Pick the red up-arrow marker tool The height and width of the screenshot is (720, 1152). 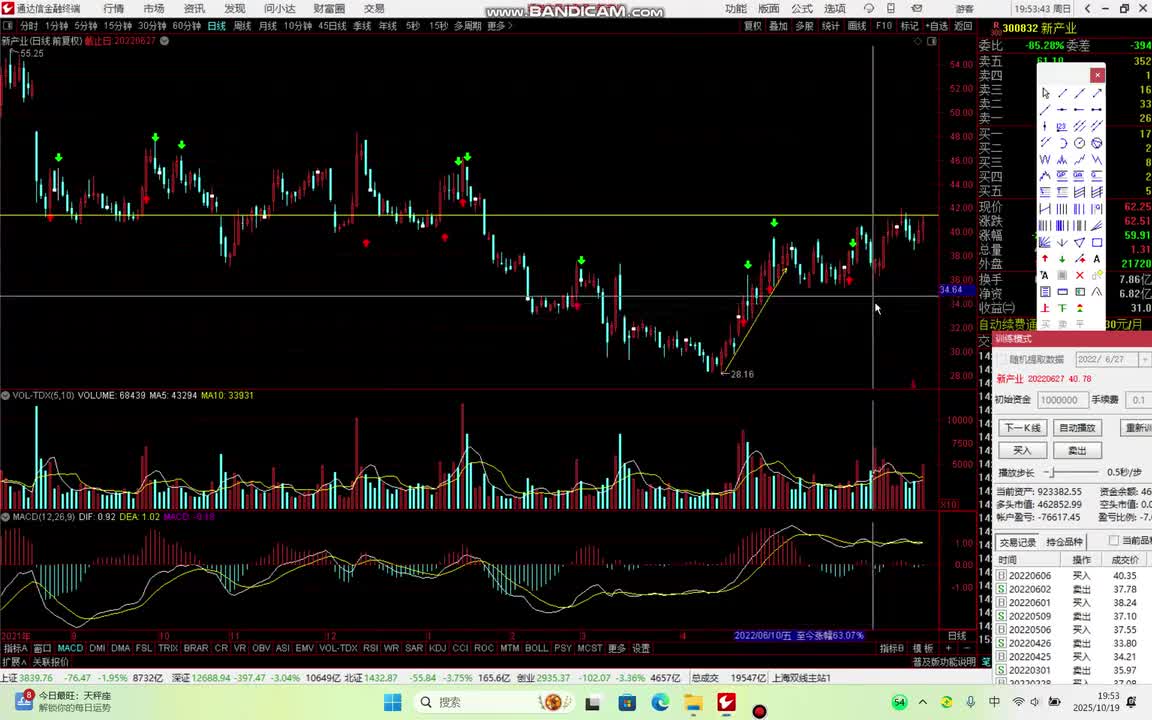point(1045,259)
